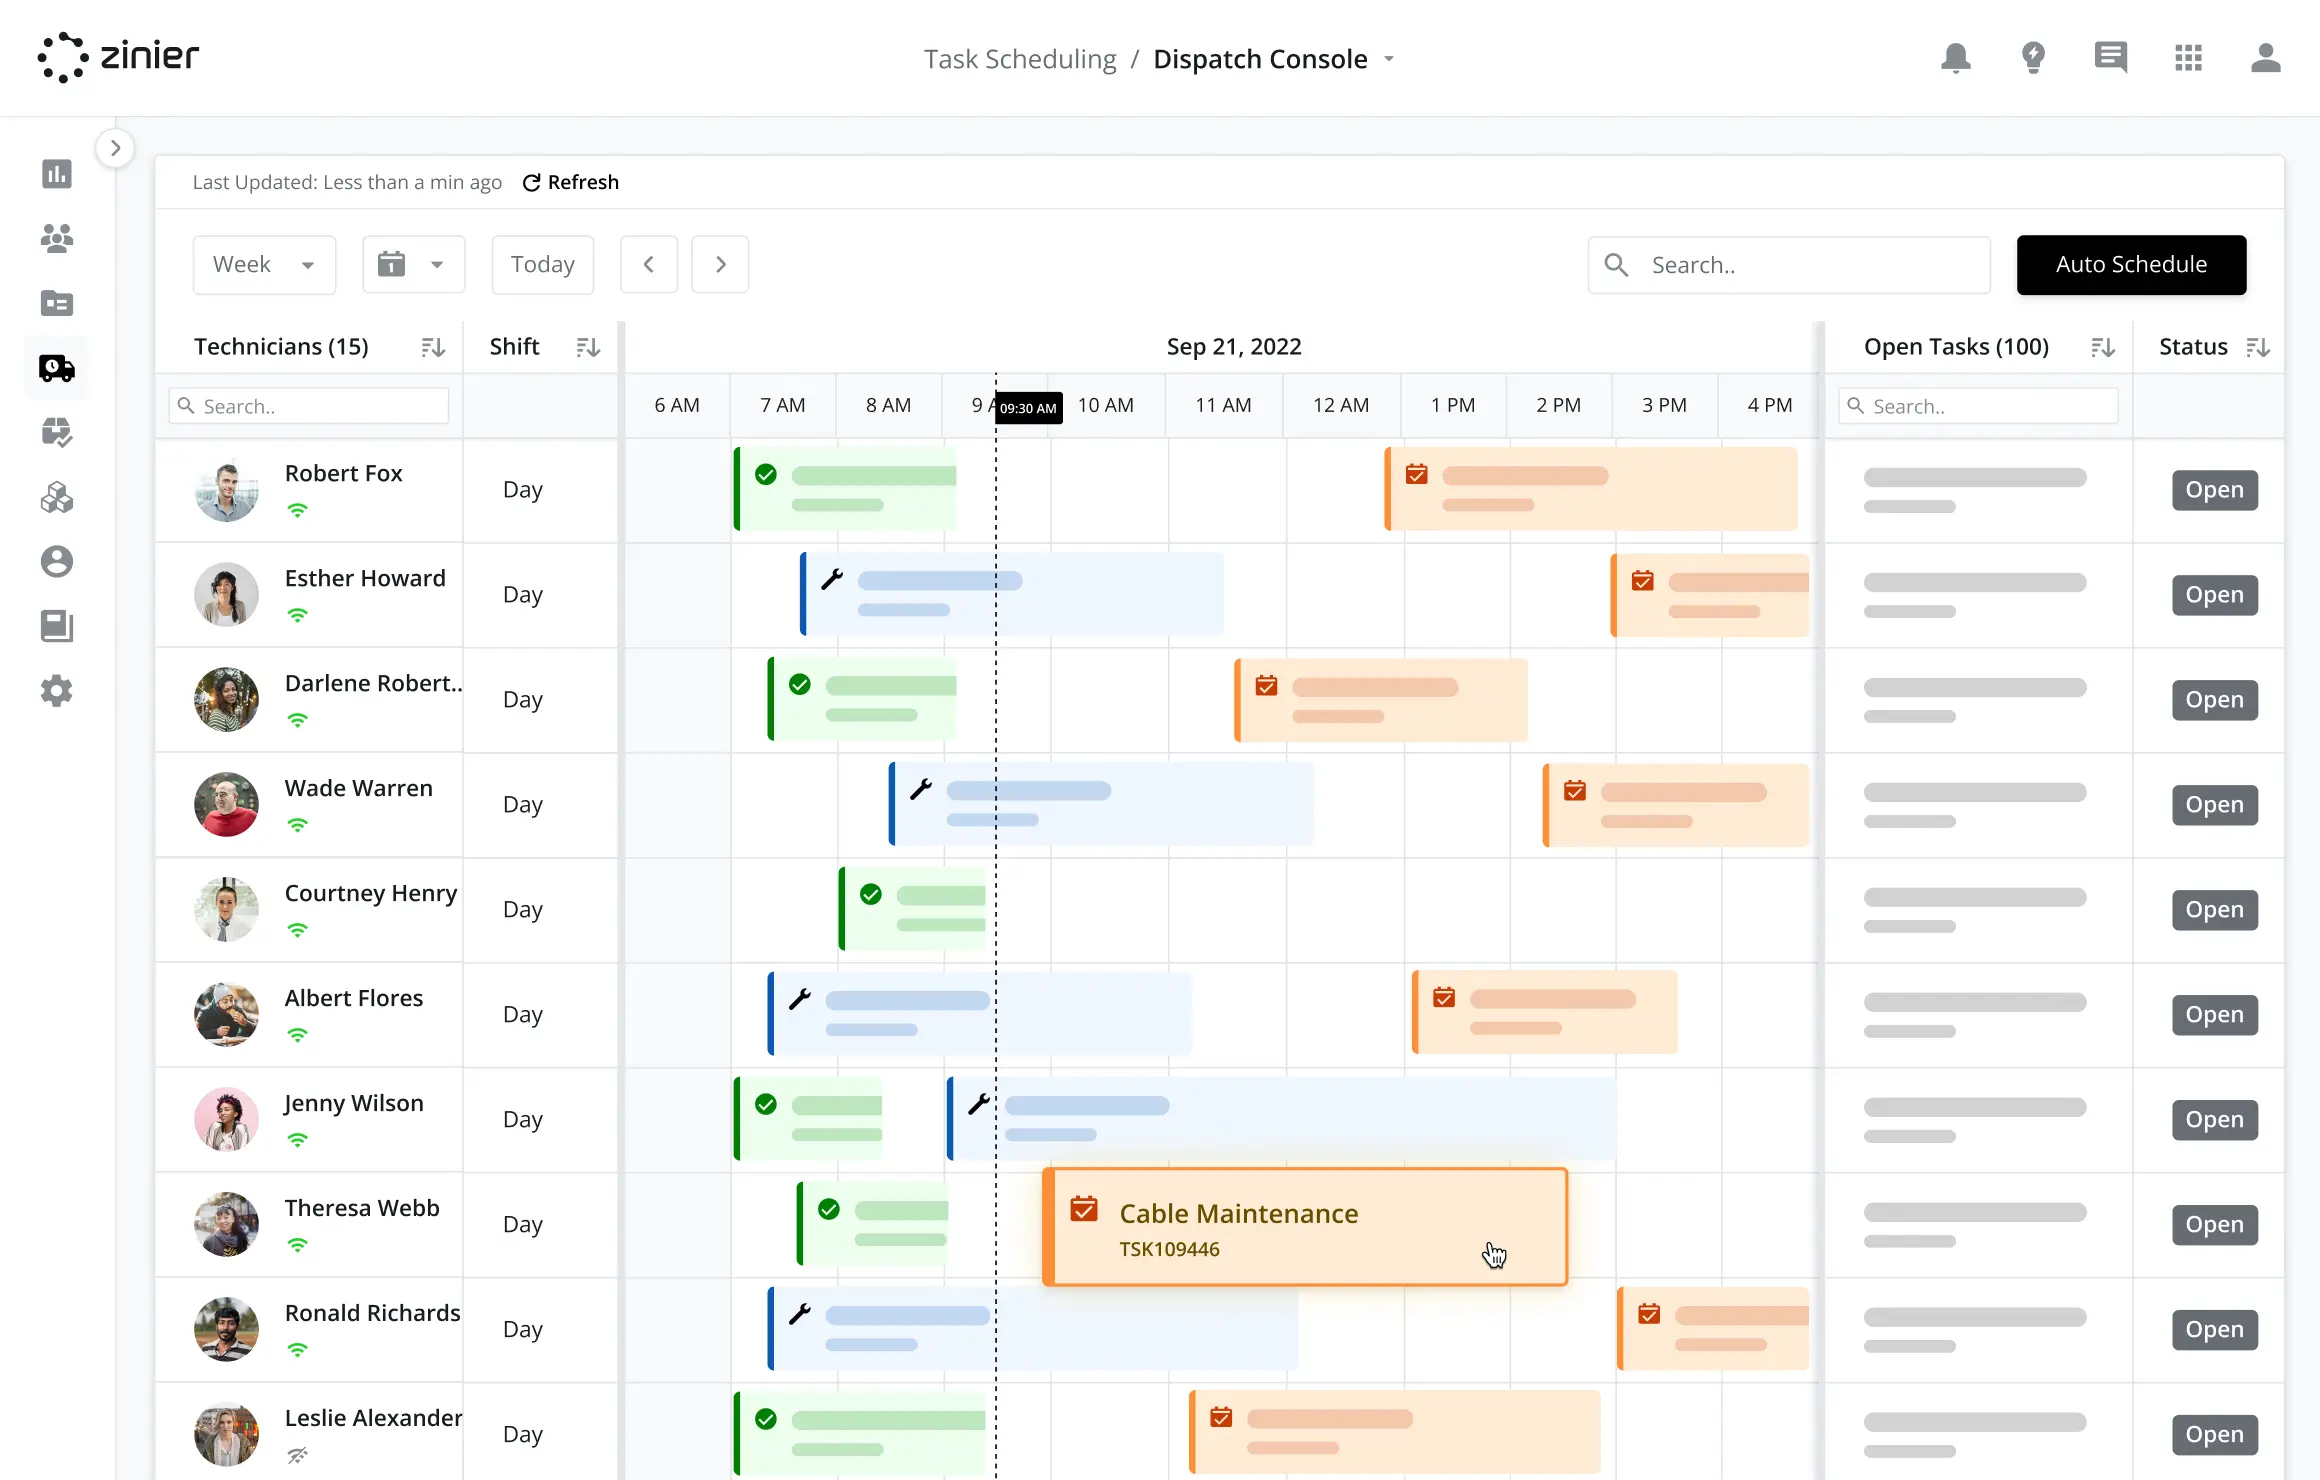
Task: Sort the Shift column
Action: pos(588,347)
